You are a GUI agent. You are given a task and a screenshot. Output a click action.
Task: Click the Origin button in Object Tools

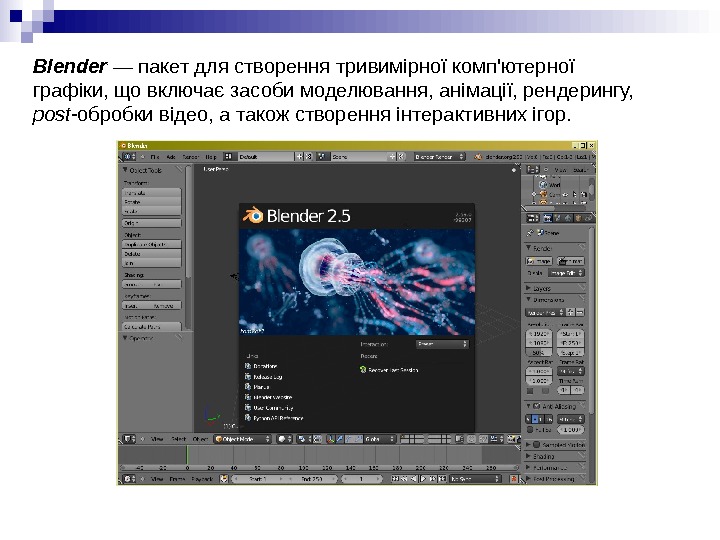pos(152,223)
